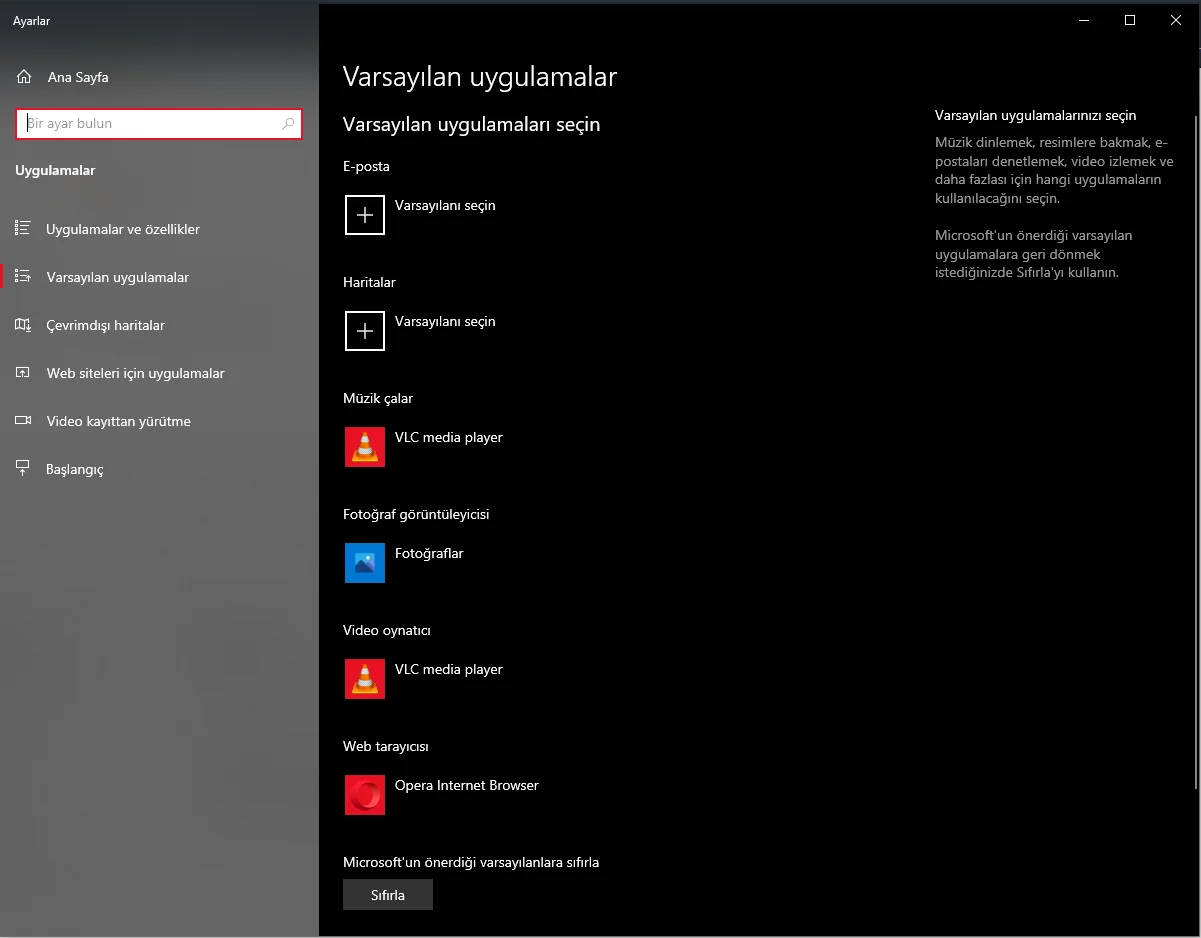Change Fotoğraflar photo viewer default
The image size is (1201, 938).
tap(429, 553)
